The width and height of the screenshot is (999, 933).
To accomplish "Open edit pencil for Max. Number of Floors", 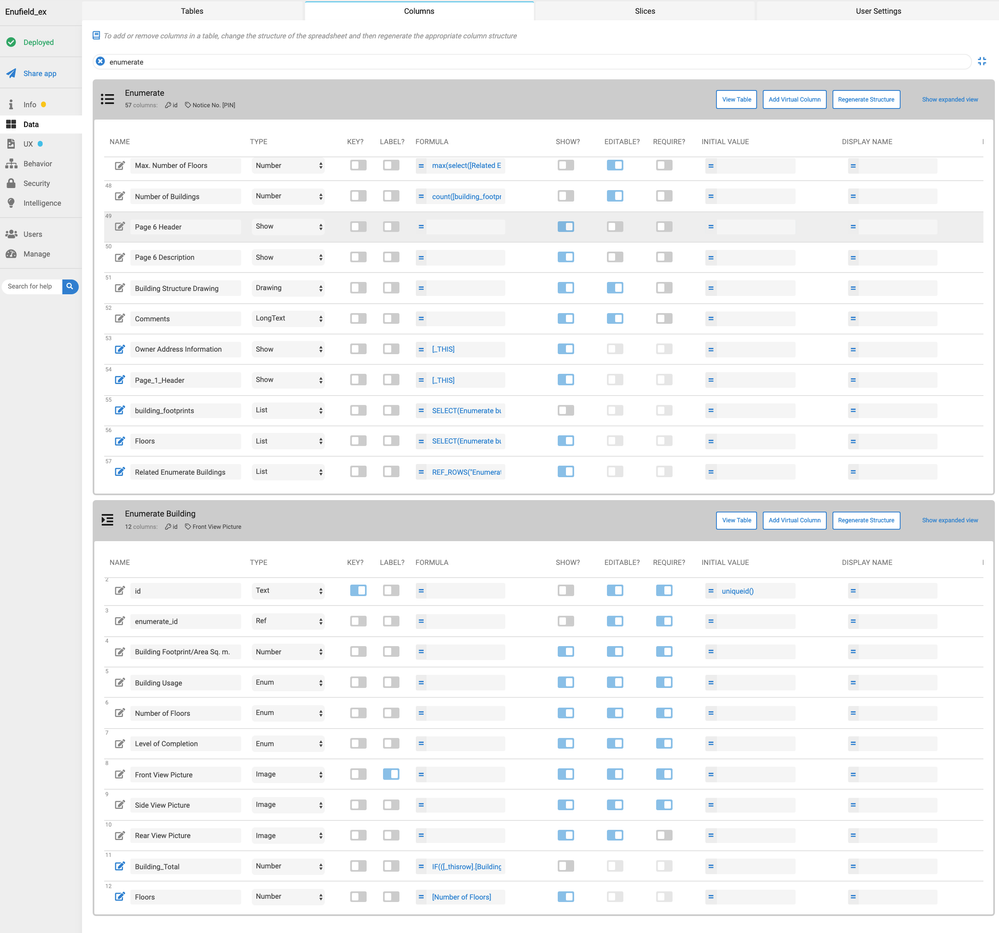I will tap(119, 166).
